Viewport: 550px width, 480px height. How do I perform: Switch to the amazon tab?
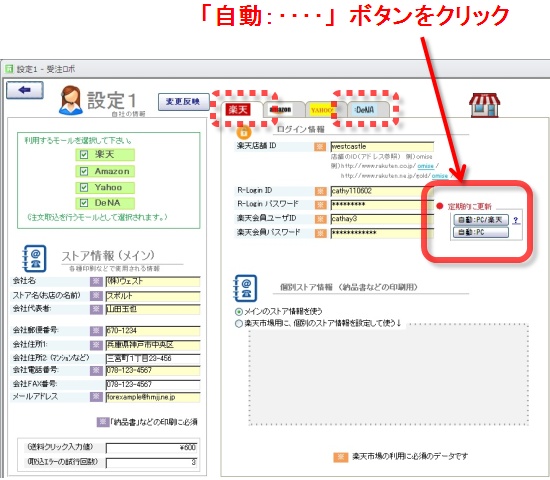click(283, 109)
